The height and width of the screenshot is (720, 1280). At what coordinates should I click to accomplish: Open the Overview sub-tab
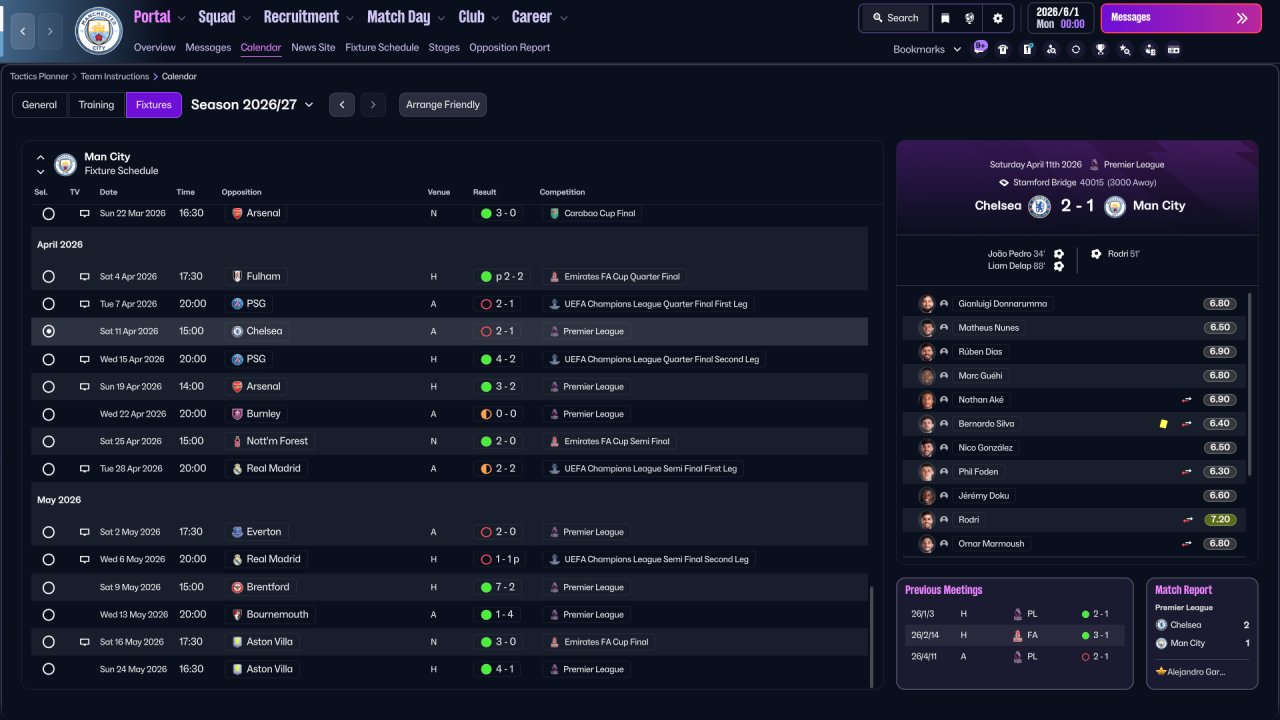(x=154, y=47)
